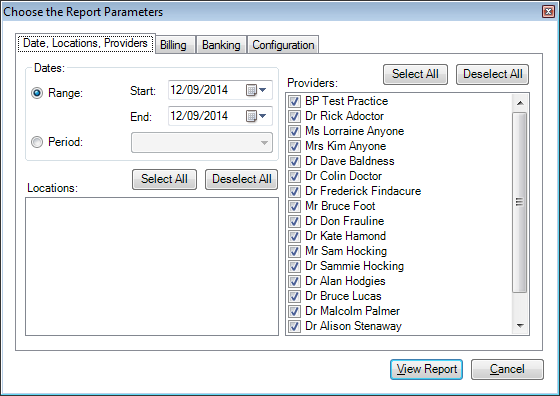Viewport: 560px width, 396px height.
Task: Go to the Configuration tab
Action: pyautogui.click(x=283, y=45)
